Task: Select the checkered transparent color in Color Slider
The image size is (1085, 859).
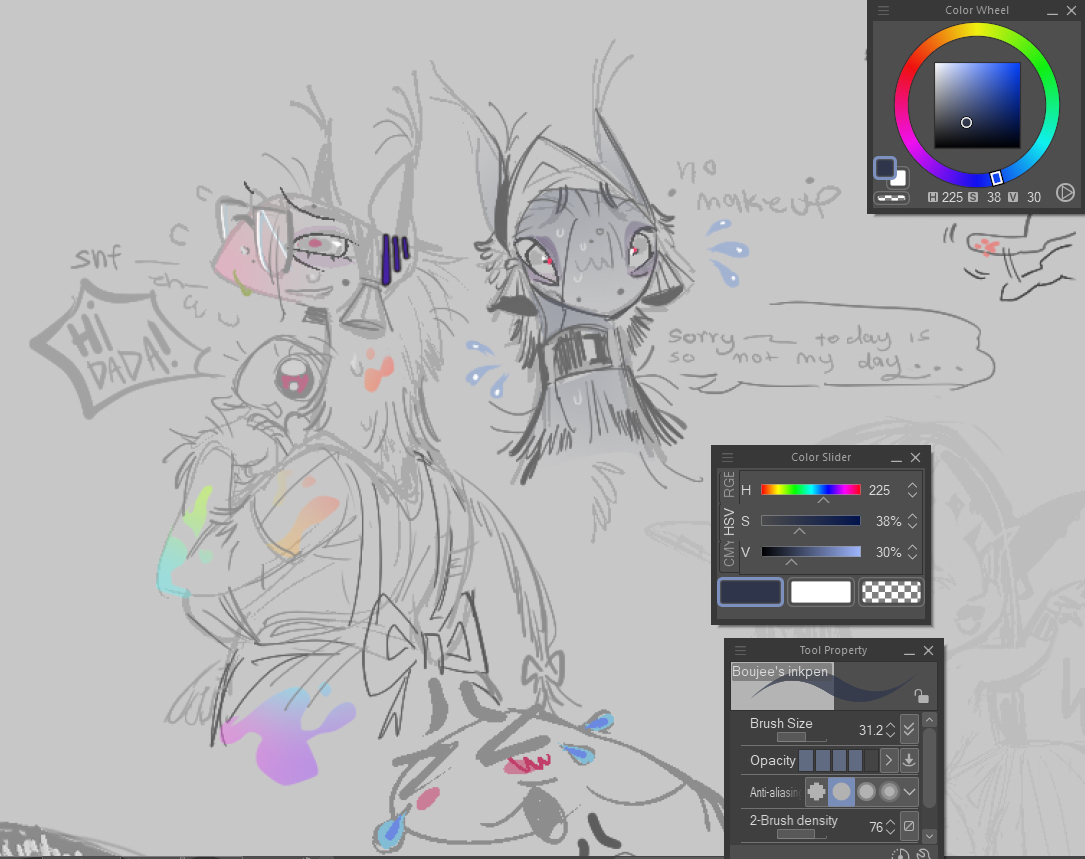Action: [x=890, y=592]
